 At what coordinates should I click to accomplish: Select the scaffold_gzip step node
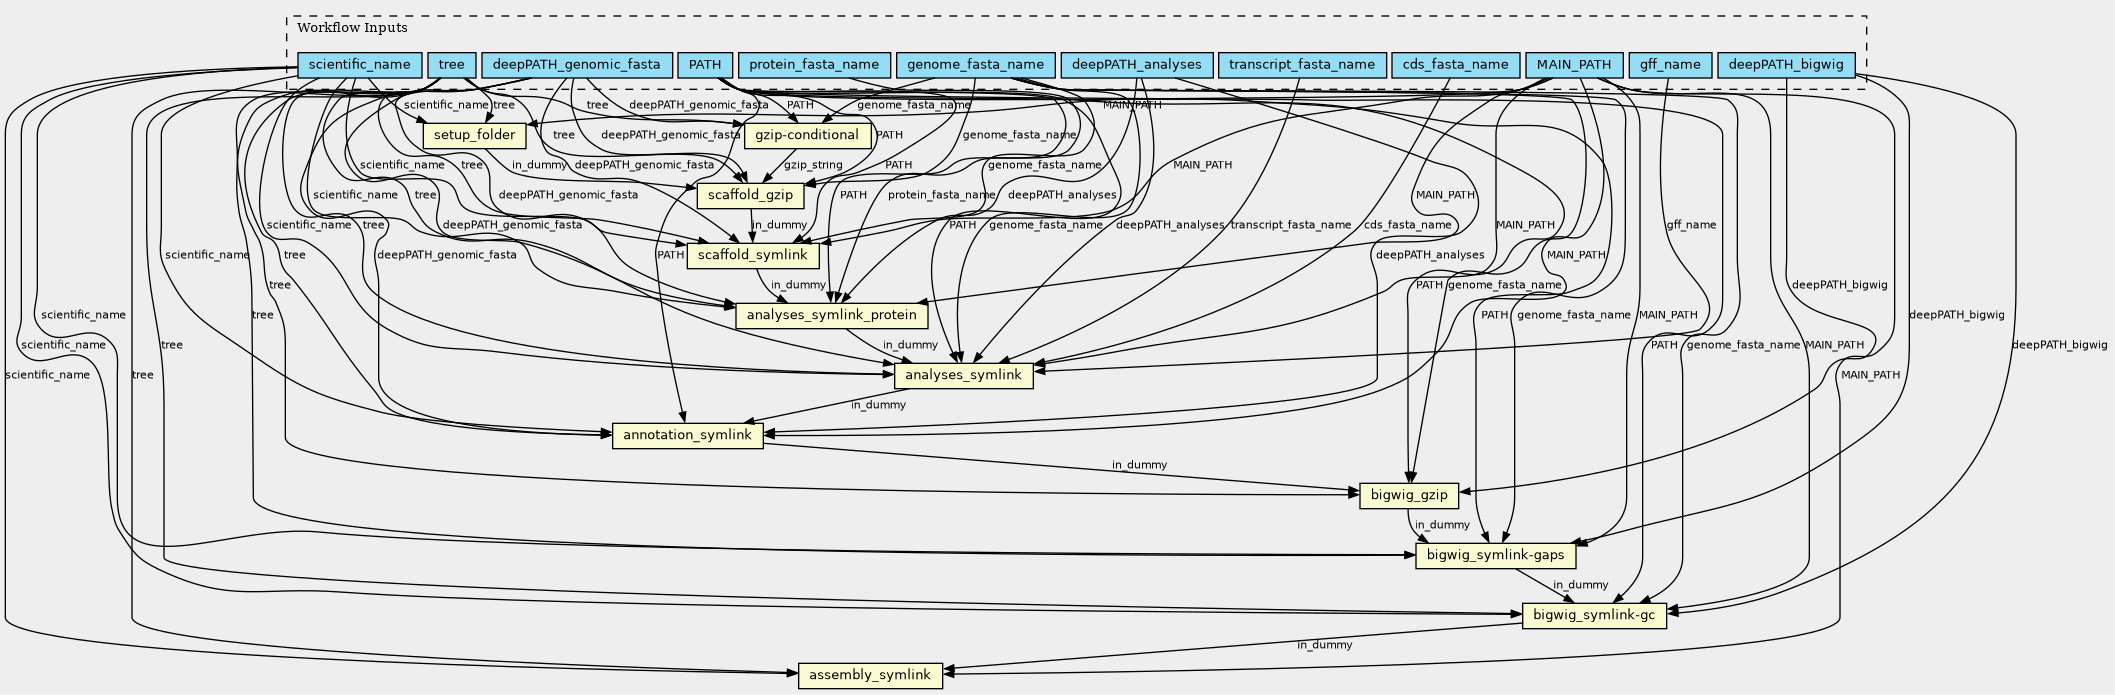tap(750, 195)
